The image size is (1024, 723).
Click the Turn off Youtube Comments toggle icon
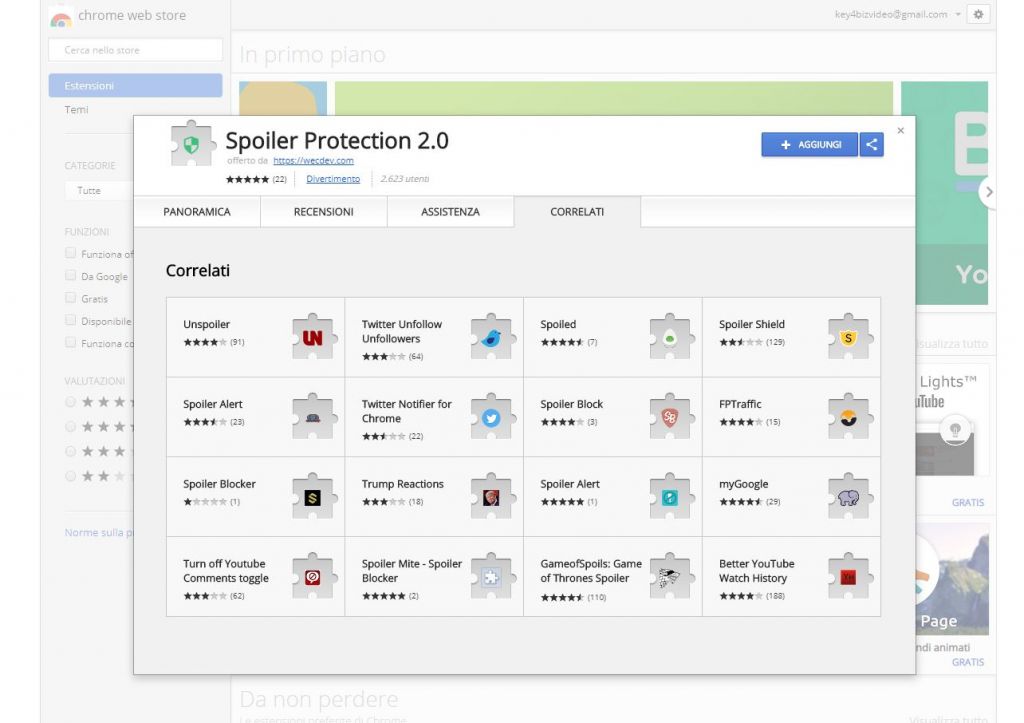313,577
